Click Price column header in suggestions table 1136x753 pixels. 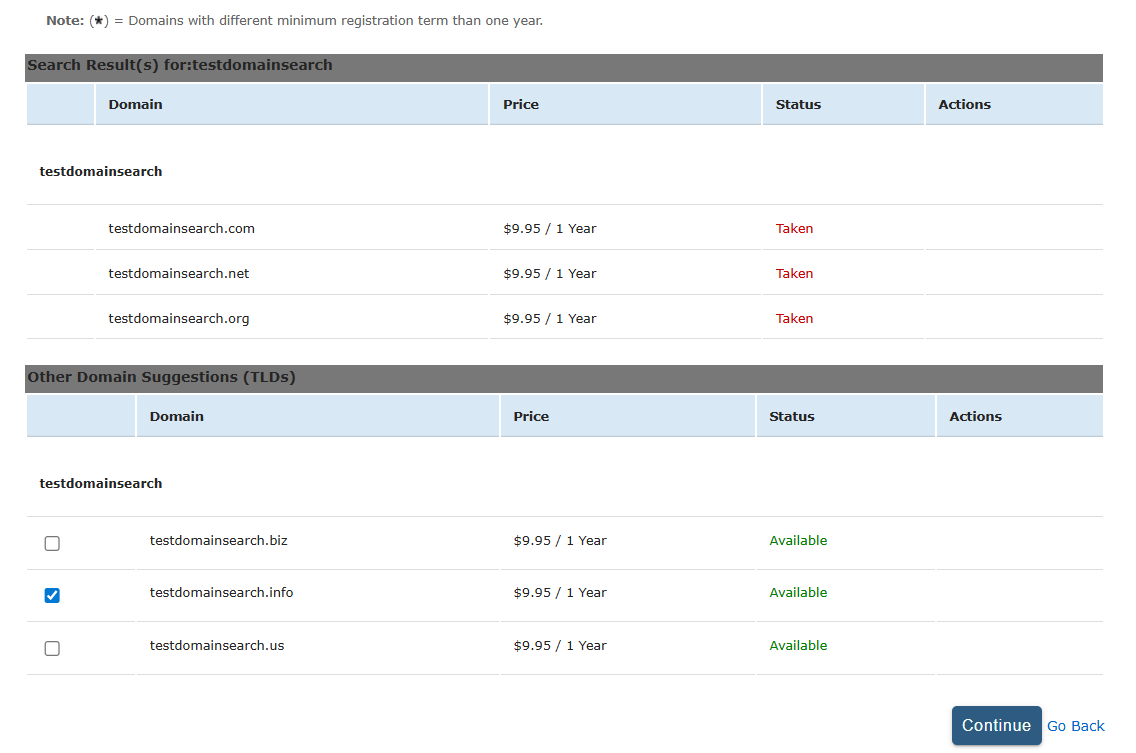click(531, 416)
